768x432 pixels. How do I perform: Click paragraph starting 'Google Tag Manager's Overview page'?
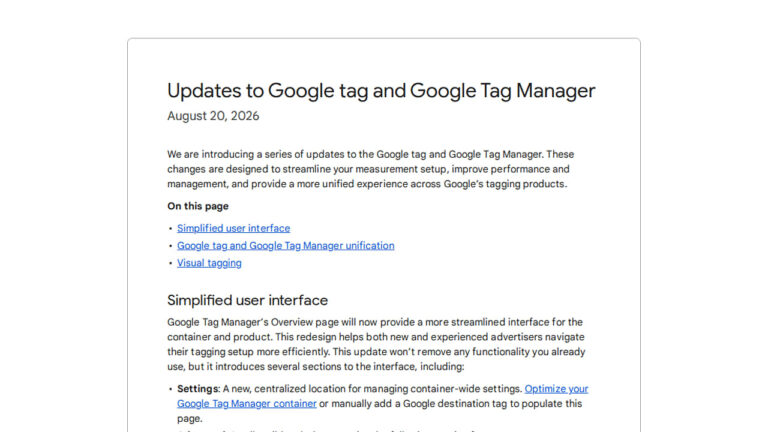(x=376, y=344)
